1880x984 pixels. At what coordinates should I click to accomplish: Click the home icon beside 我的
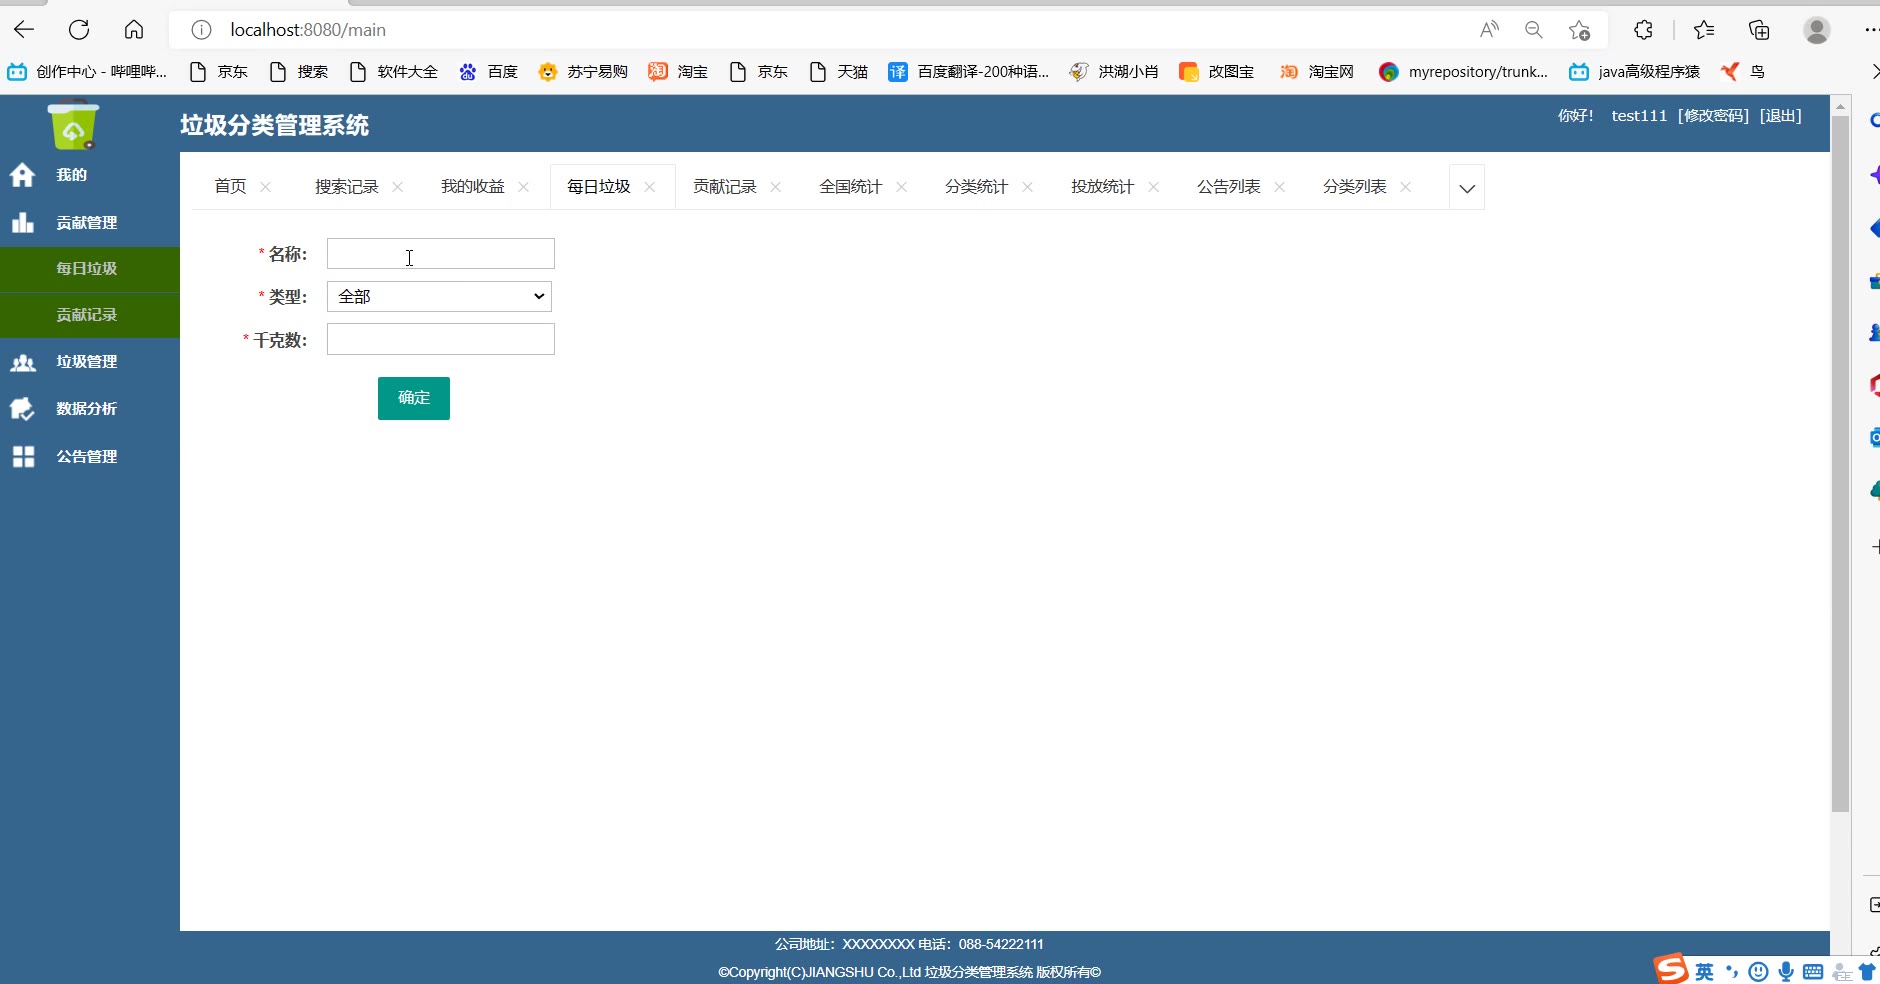[x=22, y=175]
